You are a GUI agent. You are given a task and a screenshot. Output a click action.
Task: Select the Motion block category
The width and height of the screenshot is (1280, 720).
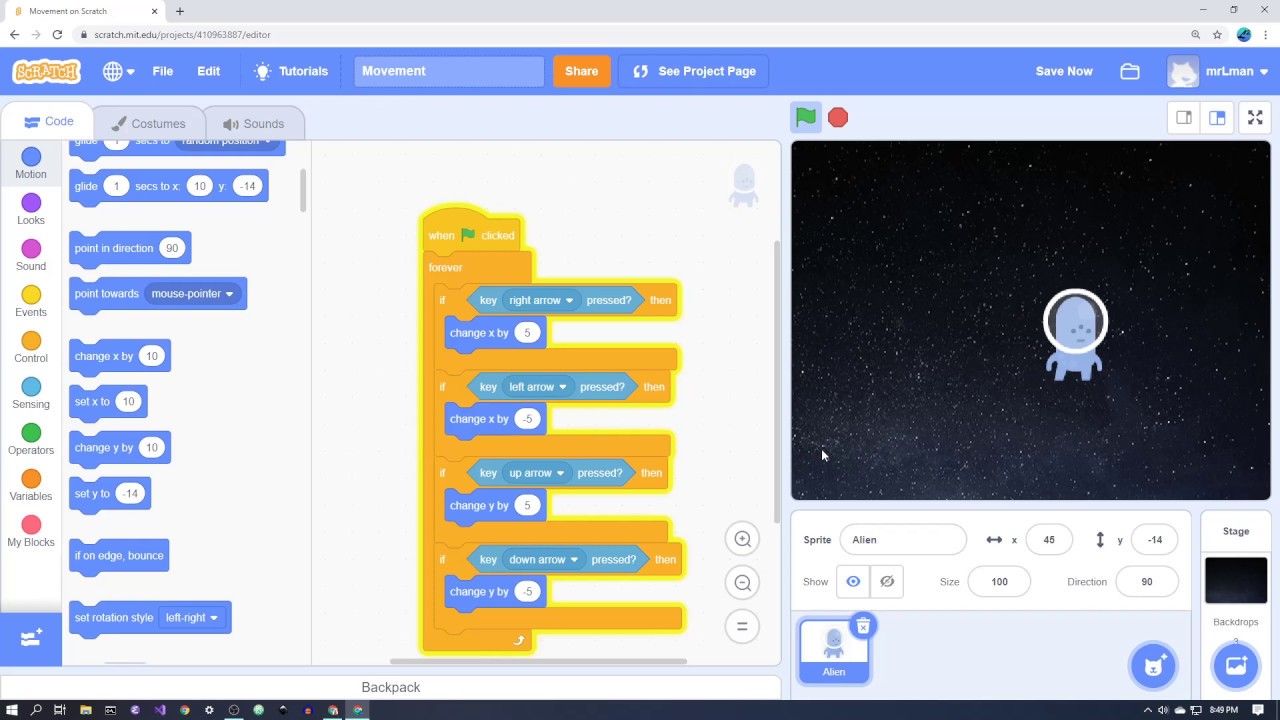pyautogui.click(x=31, y=163)
